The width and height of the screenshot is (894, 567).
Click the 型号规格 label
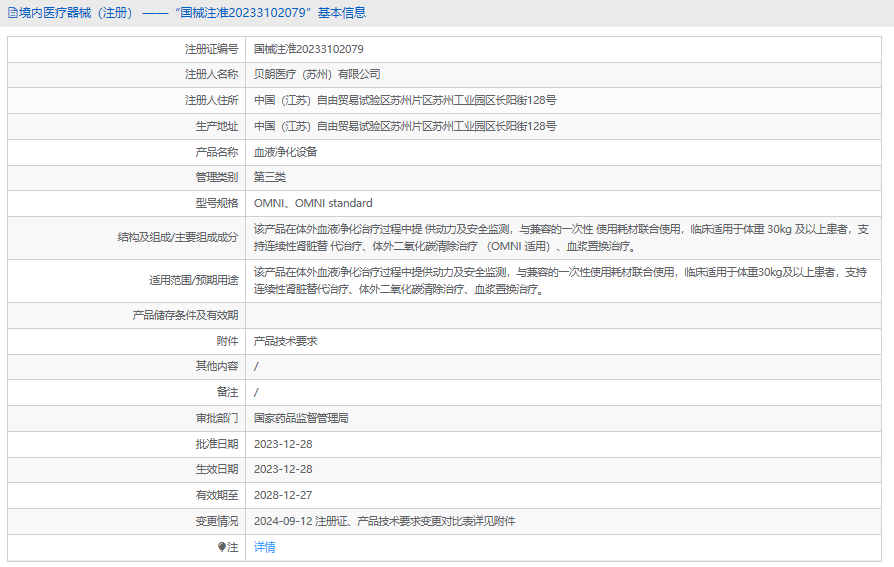[217, 203]
